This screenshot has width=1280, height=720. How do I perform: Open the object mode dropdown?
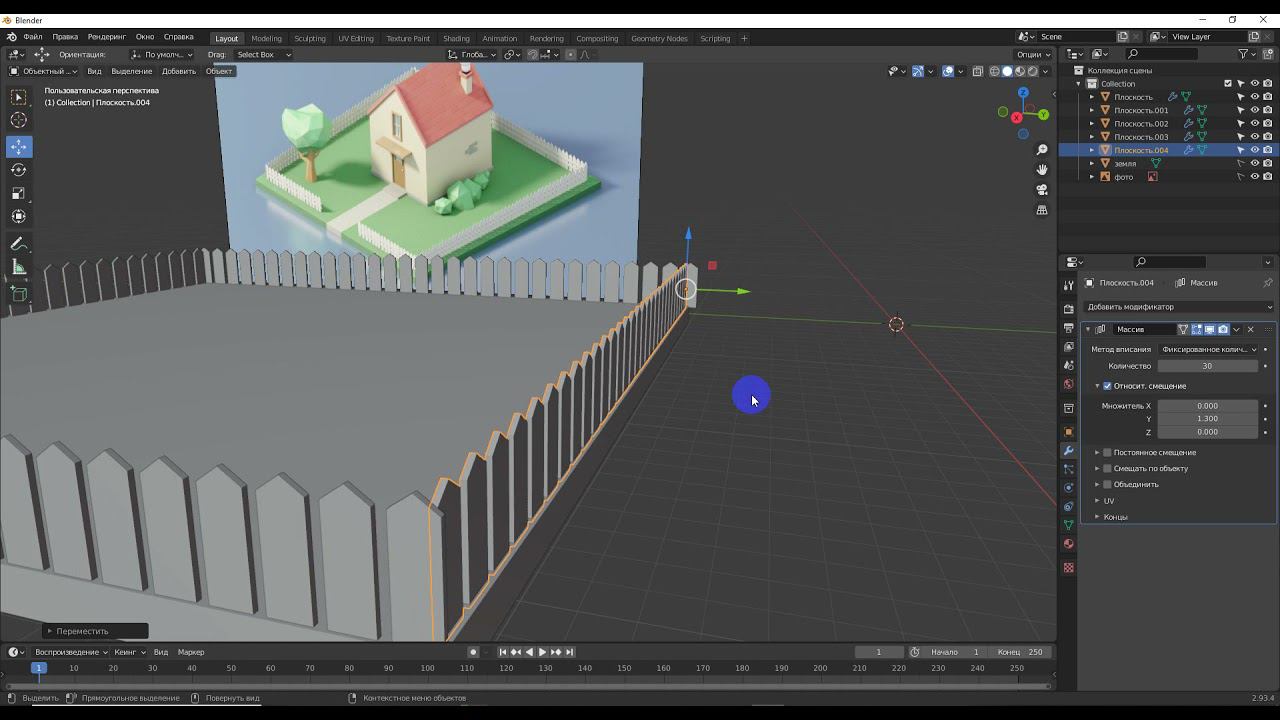pos(42,71)
